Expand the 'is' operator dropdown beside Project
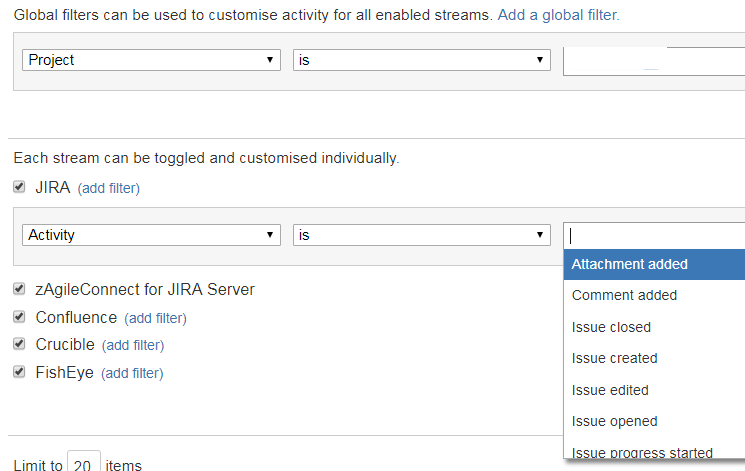Image resolution: width=745 pixels, height=471 pixels. pyautogui.click(x=421, y=60)
